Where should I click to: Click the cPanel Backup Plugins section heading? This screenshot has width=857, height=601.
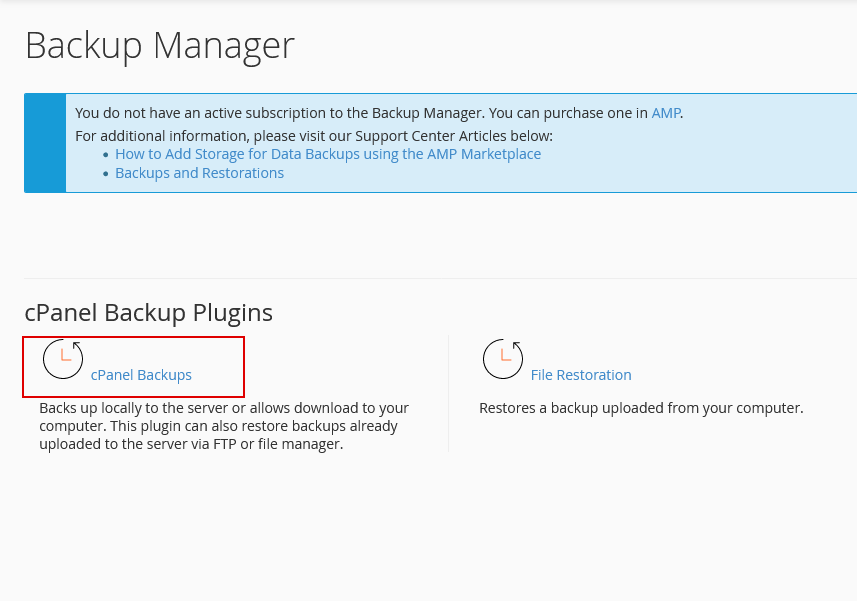pyautogui.click(x=148, y=313)
